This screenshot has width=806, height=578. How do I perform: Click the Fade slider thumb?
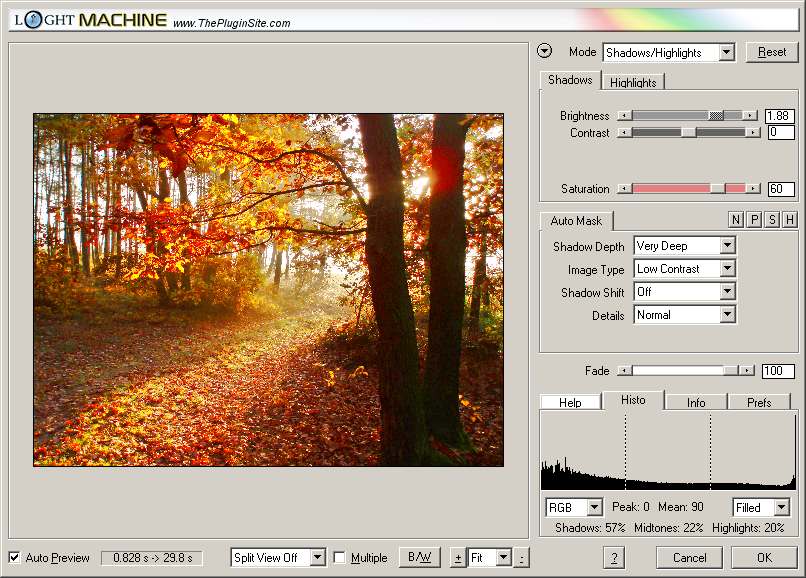(x=730, y=370)
